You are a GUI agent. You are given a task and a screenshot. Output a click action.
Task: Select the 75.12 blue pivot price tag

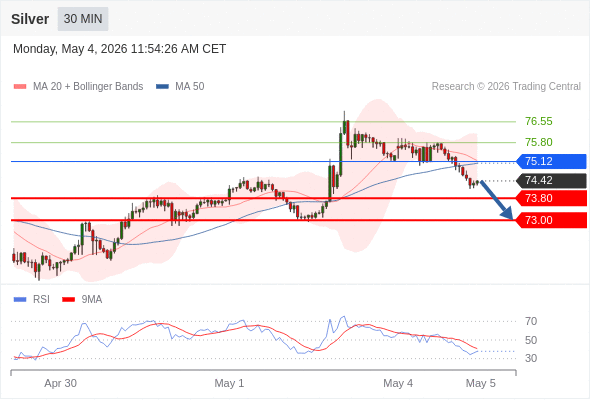(551, 161)
